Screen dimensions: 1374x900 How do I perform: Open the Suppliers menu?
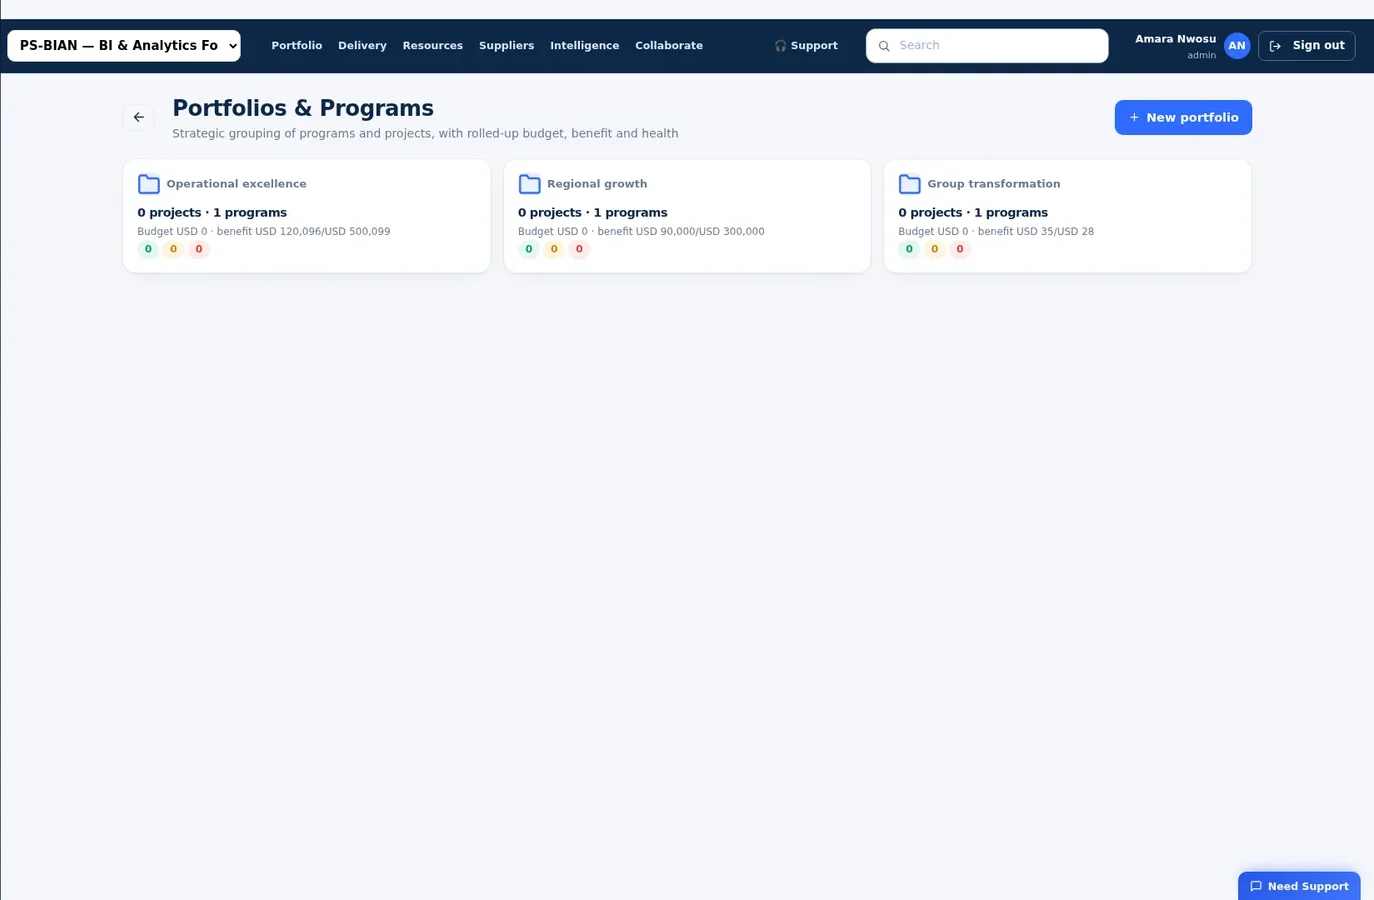pyautogui.click(x=506, y=46)
